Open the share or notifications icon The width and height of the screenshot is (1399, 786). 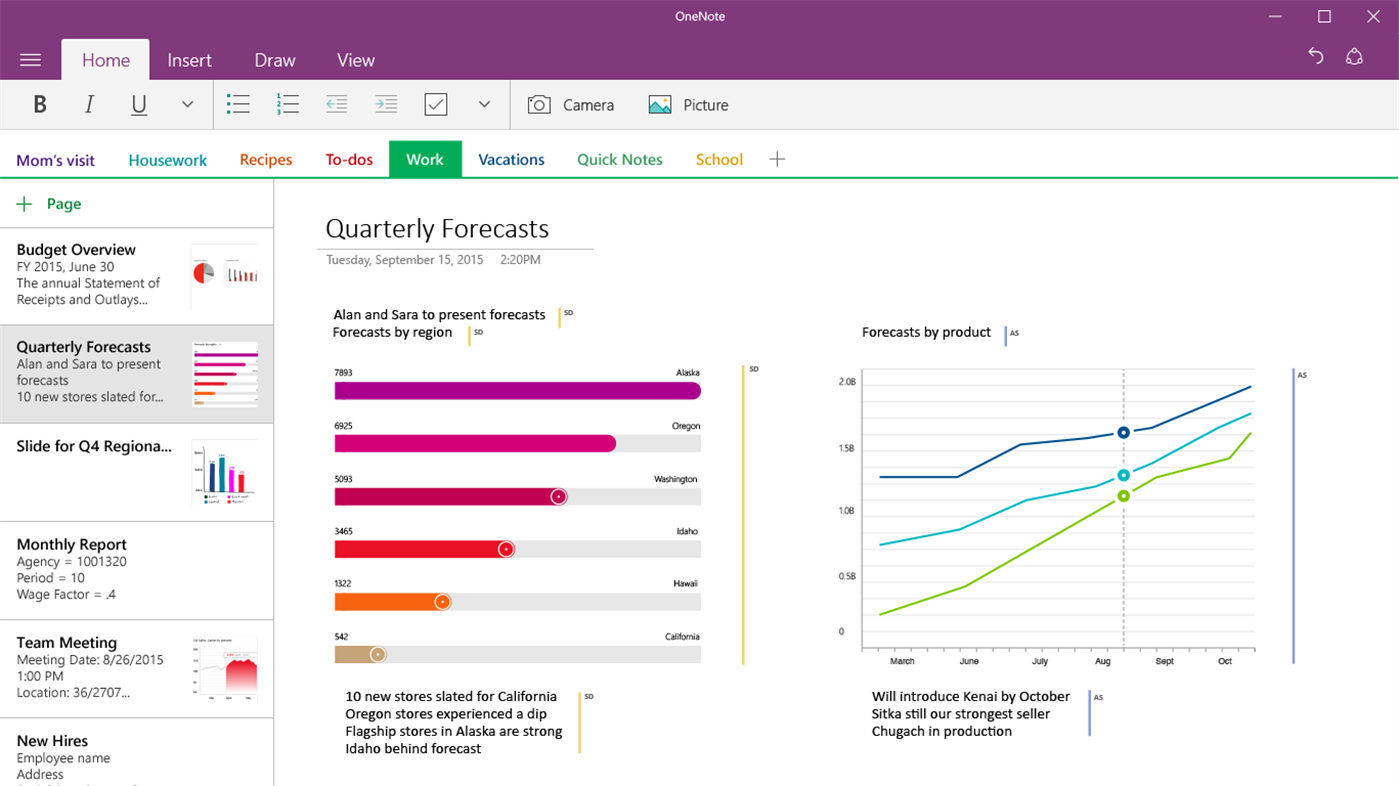pyautogui.click(x=1354, y=57)
